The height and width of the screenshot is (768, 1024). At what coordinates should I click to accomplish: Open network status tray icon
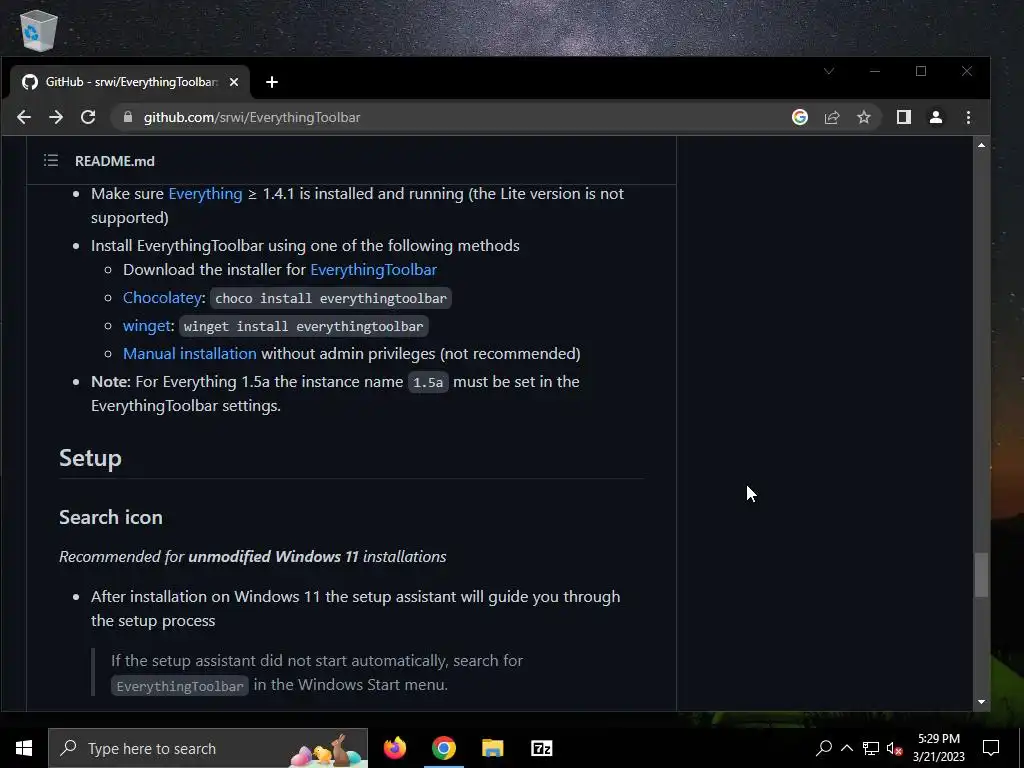pos(871,748)
